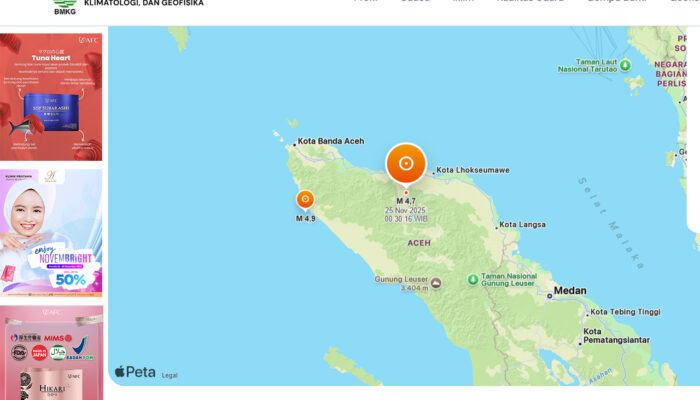Click the Taman Nasional Gunung Leuser park icon
The height and width of the screenshot is (400, 700).
473,280
